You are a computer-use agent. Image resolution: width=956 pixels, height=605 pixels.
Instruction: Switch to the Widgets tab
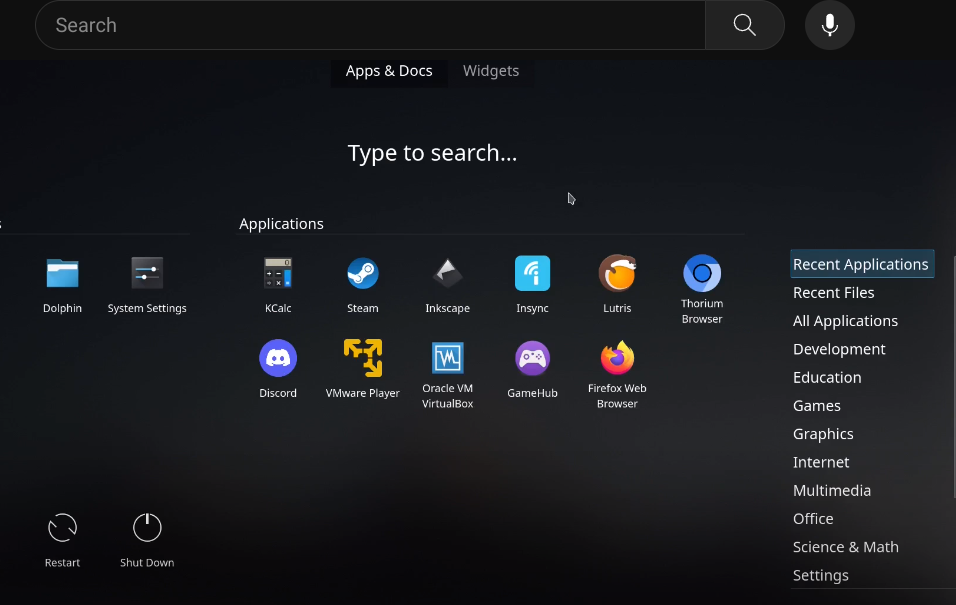pos(490,71)
